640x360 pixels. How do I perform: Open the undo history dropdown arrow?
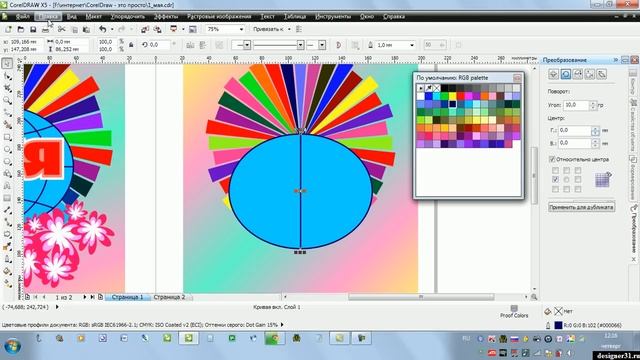pyautogui.click(x=112, y=29)
